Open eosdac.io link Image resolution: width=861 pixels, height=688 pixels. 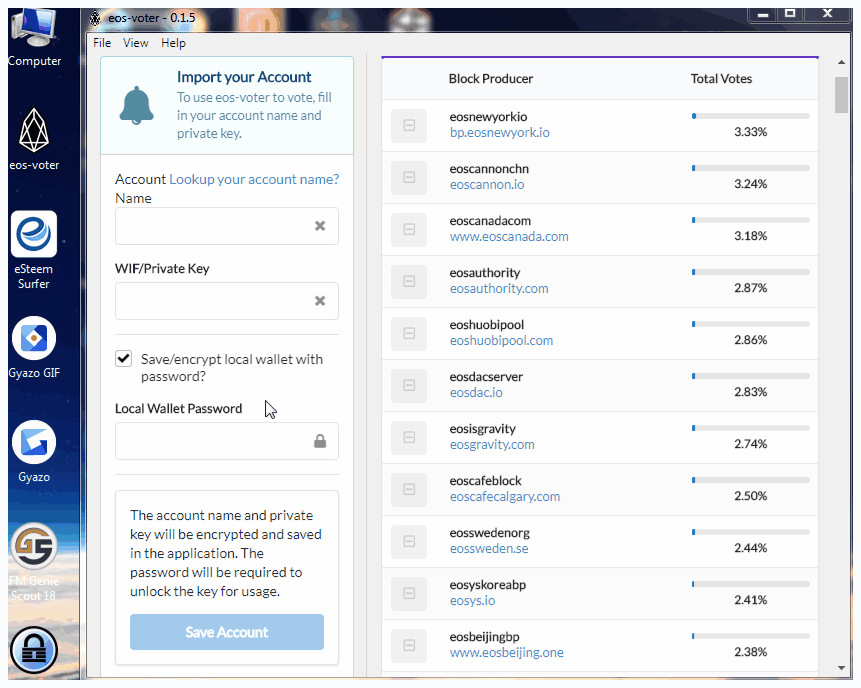click(x=476, y=393)
